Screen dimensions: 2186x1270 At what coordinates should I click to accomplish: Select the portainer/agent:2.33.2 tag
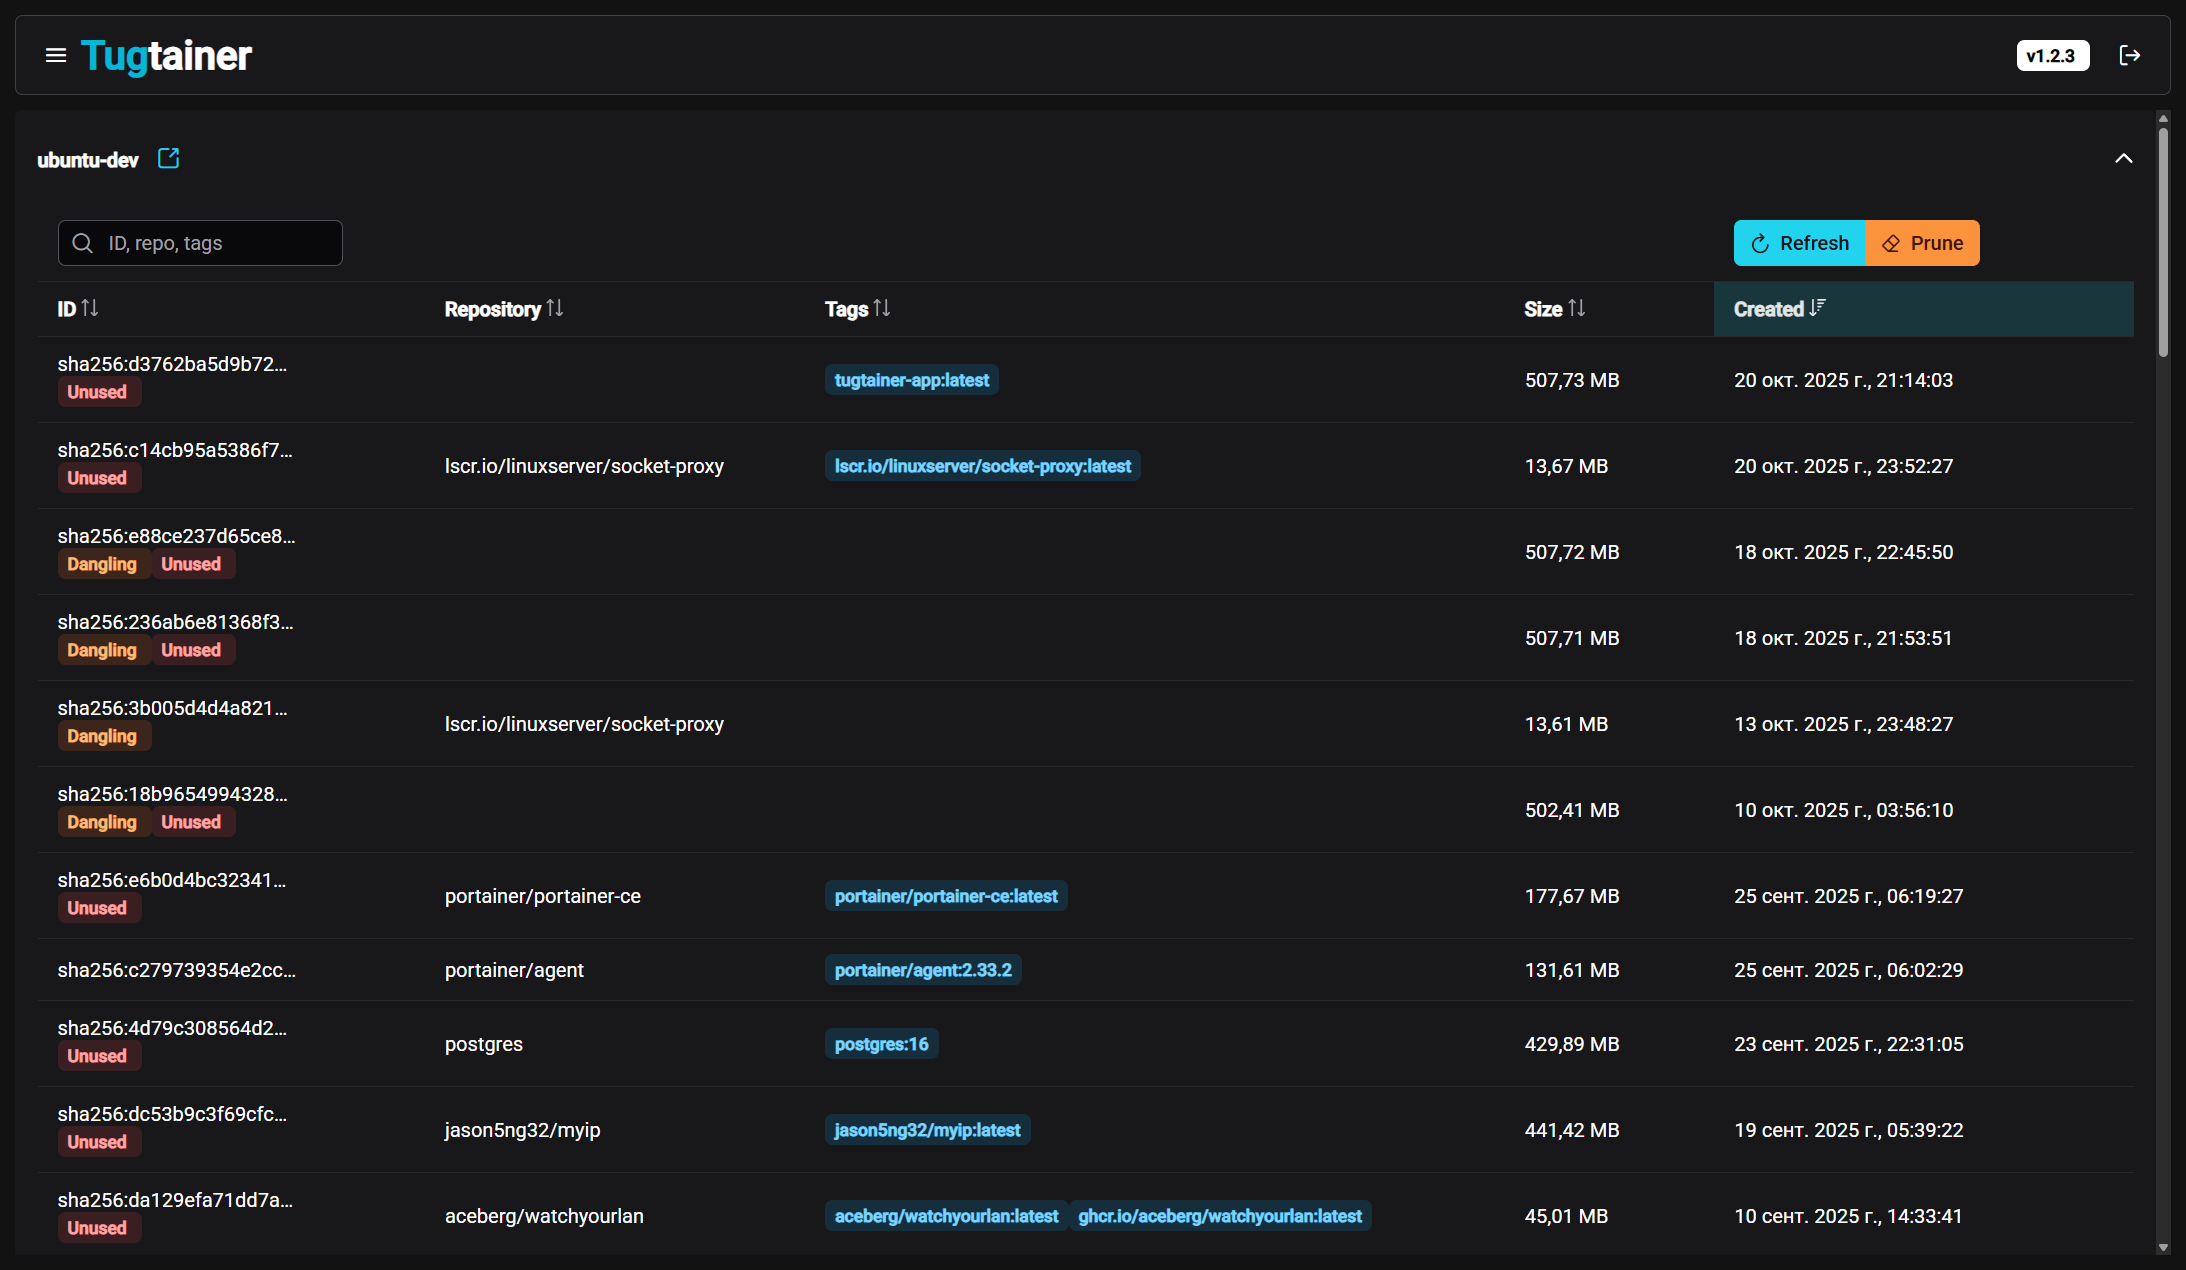click(x=922, y=970)
